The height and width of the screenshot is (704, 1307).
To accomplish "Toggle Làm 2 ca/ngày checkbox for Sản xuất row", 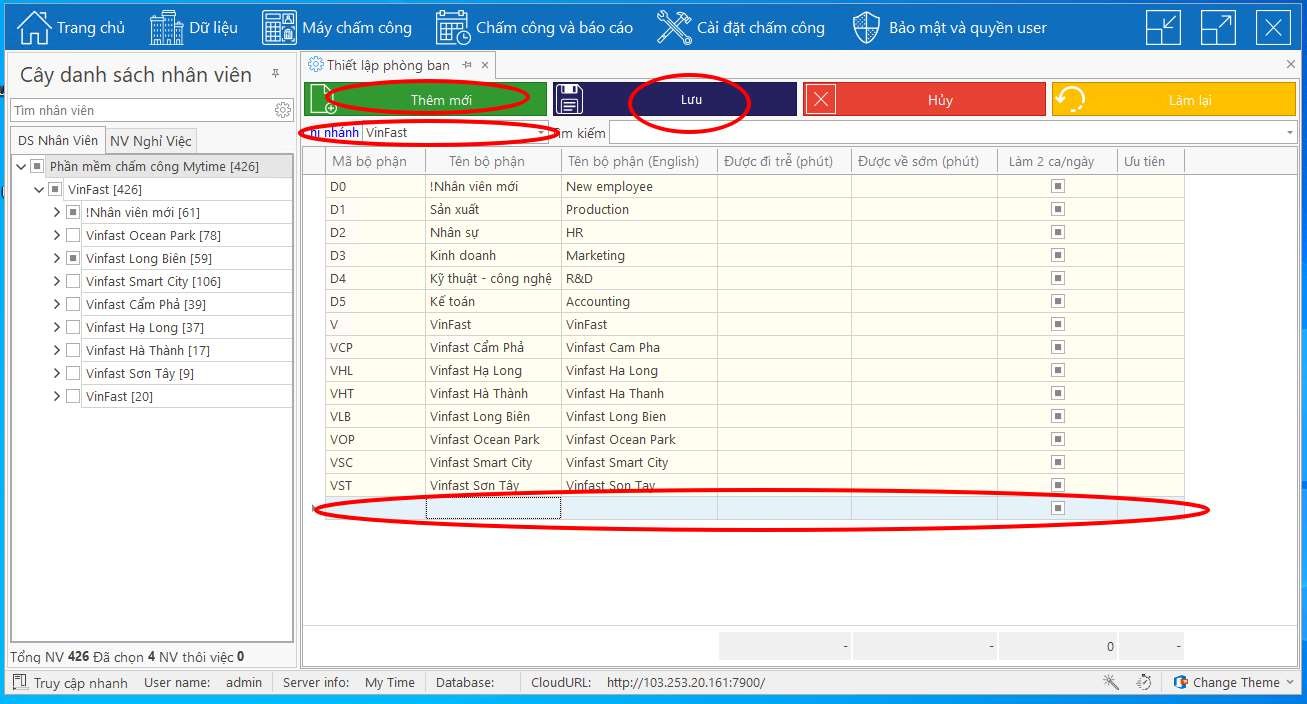I will pos(1057,209).
